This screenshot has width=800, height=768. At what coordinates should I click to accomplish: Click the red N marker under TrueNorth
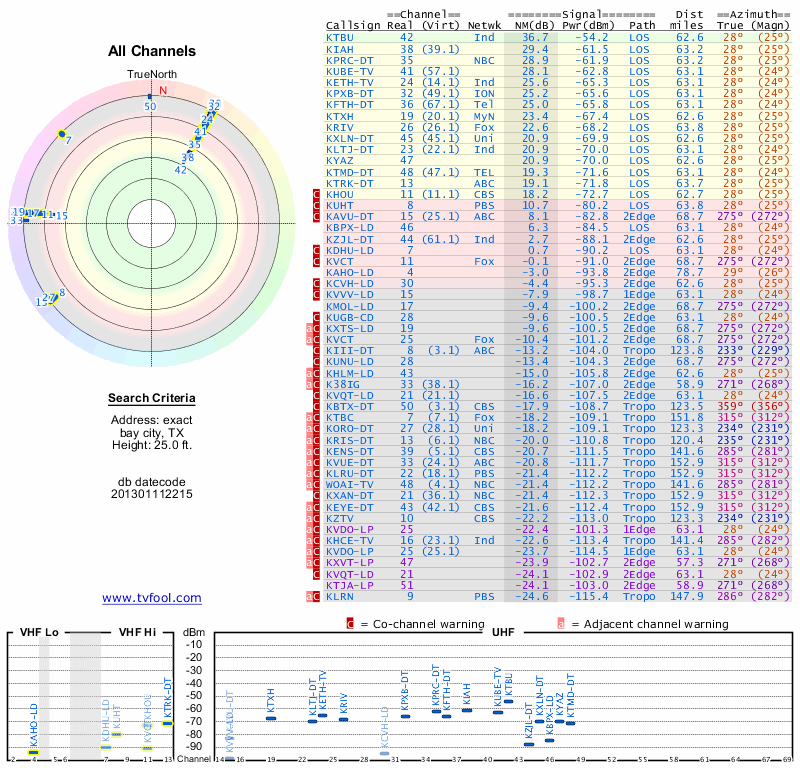tap(163, 90)
